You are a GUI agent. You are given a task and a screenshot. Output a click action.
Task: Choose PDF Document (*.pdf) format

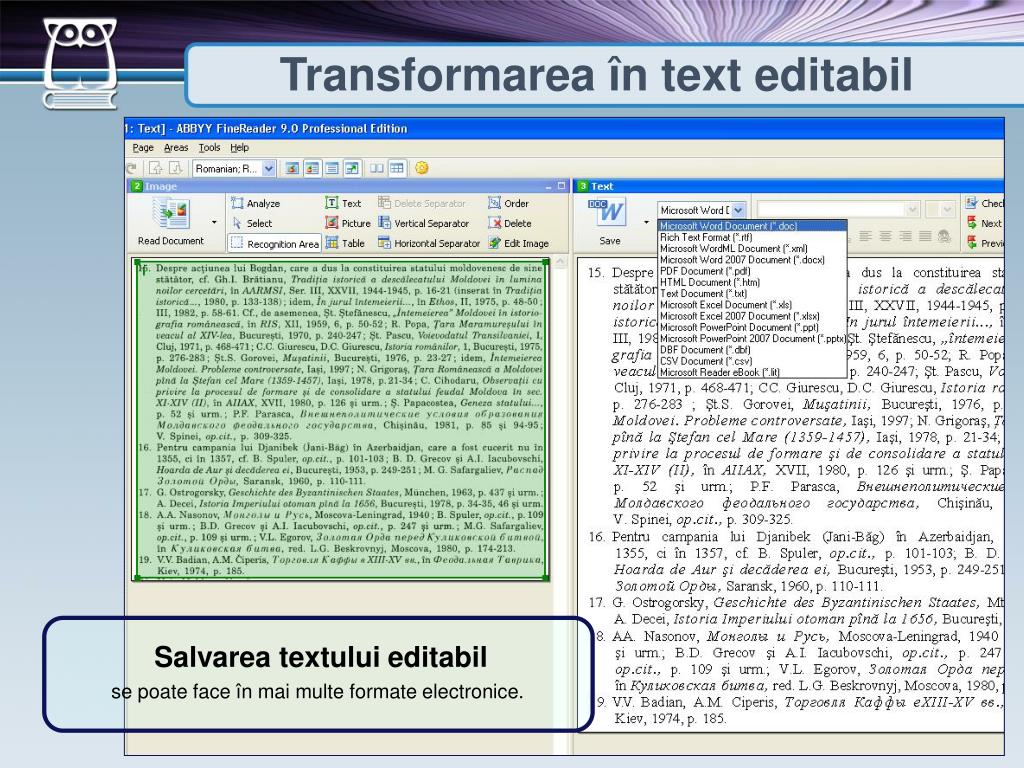(752, 271)
